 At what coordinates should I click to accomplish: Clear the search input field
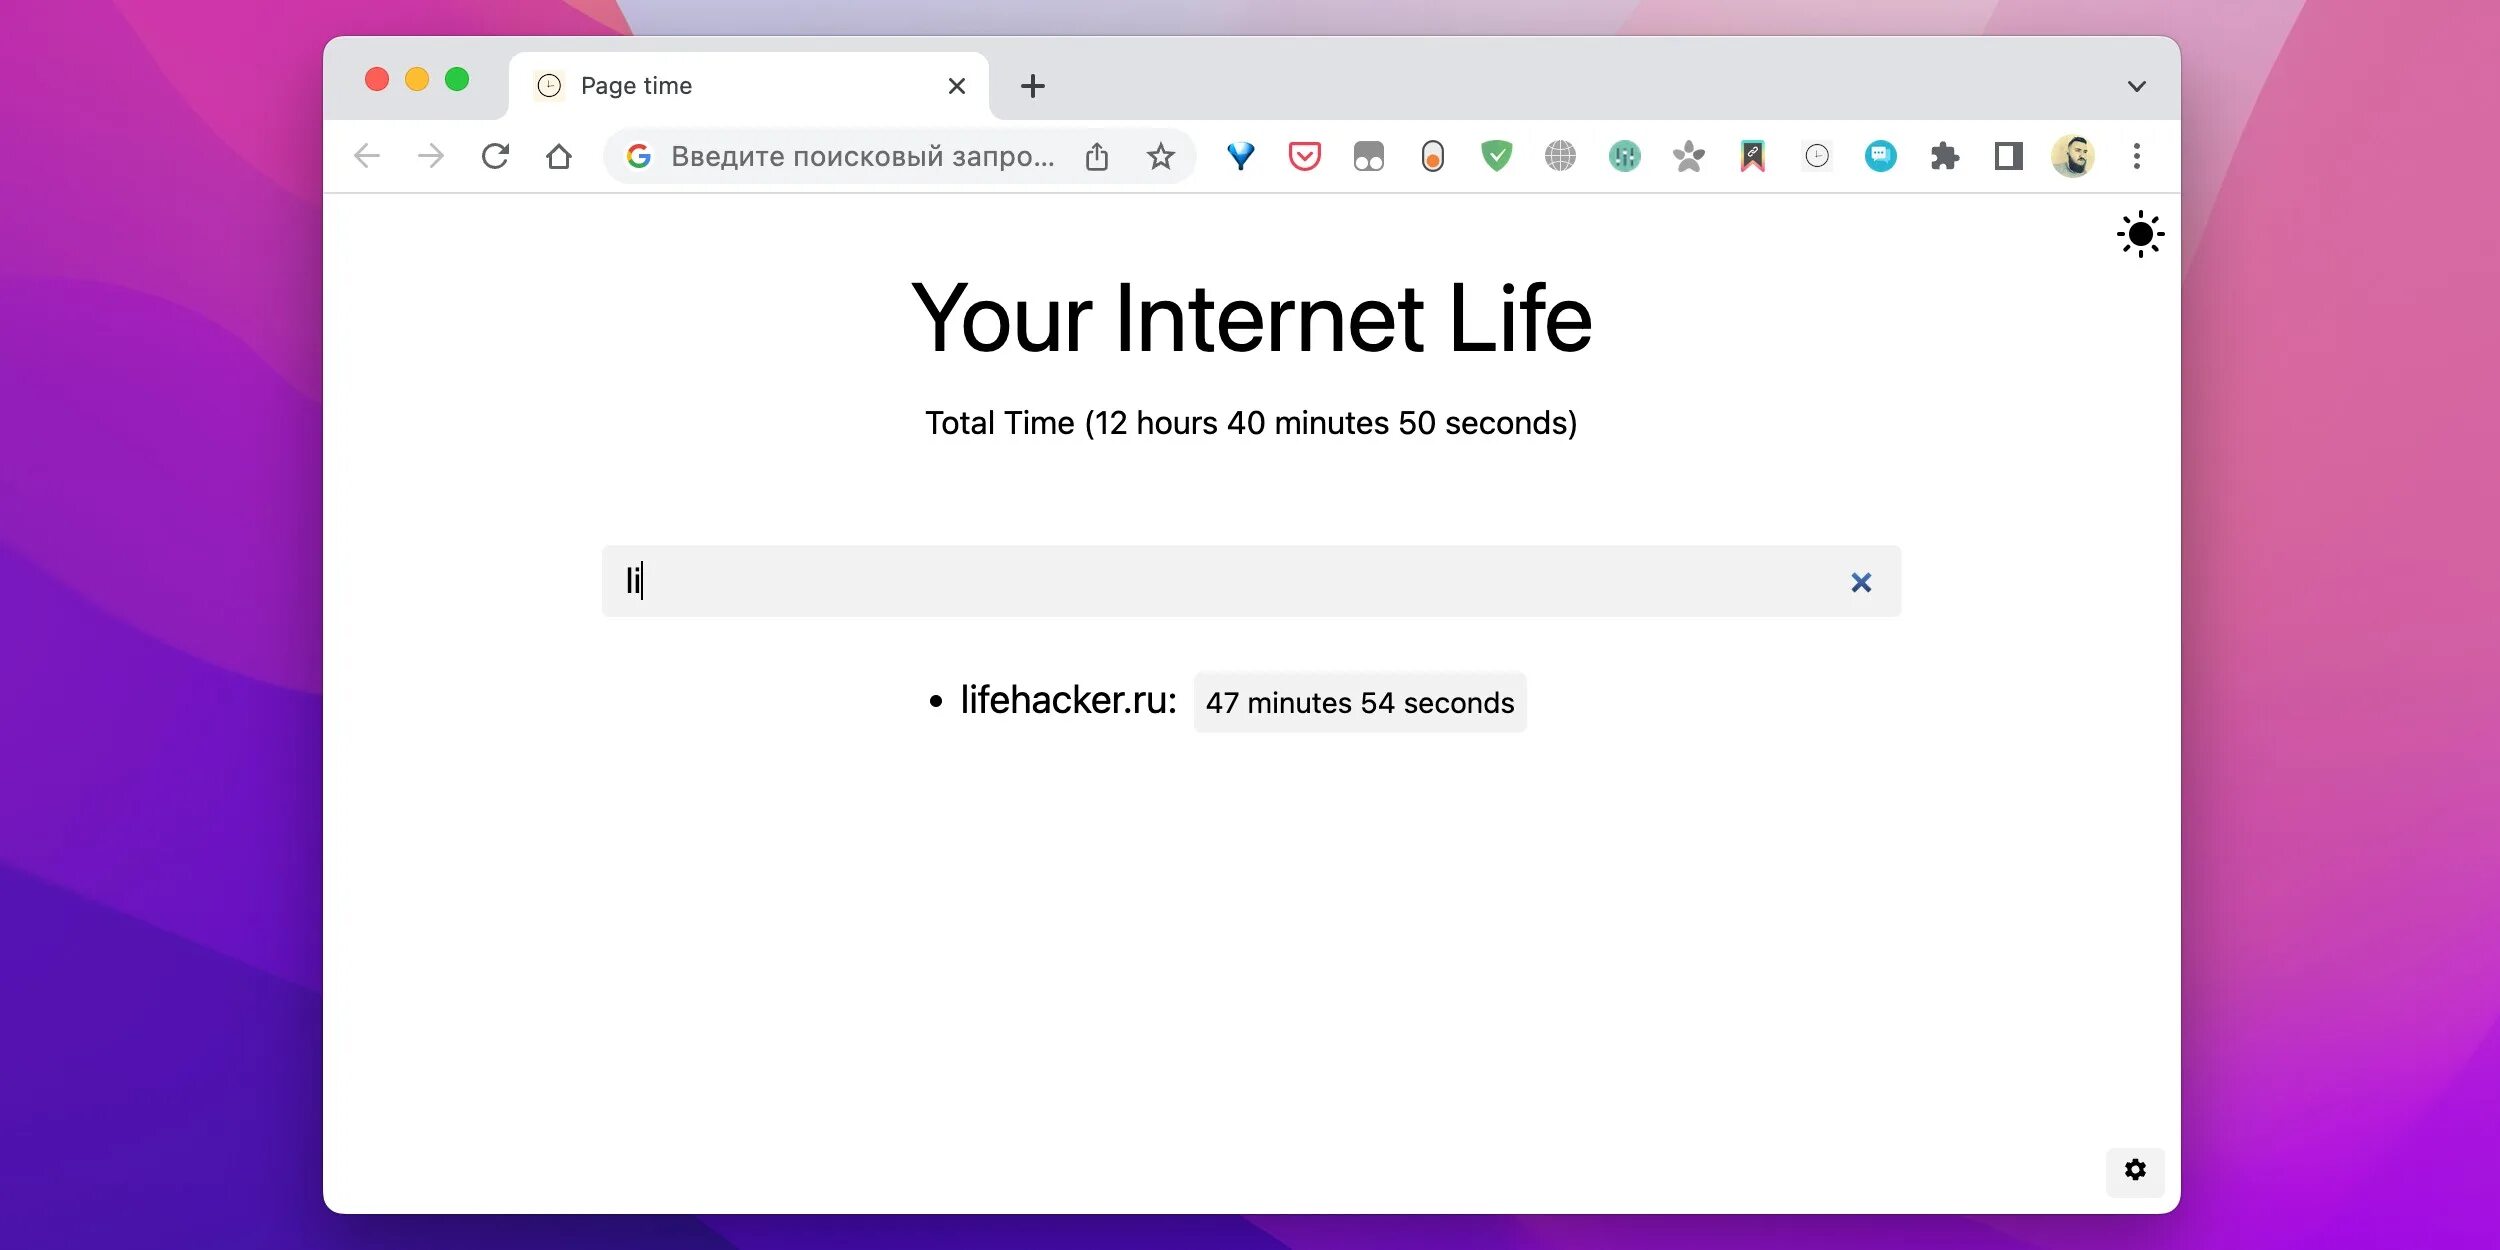pyautogui.click(x=1857, y=580)
